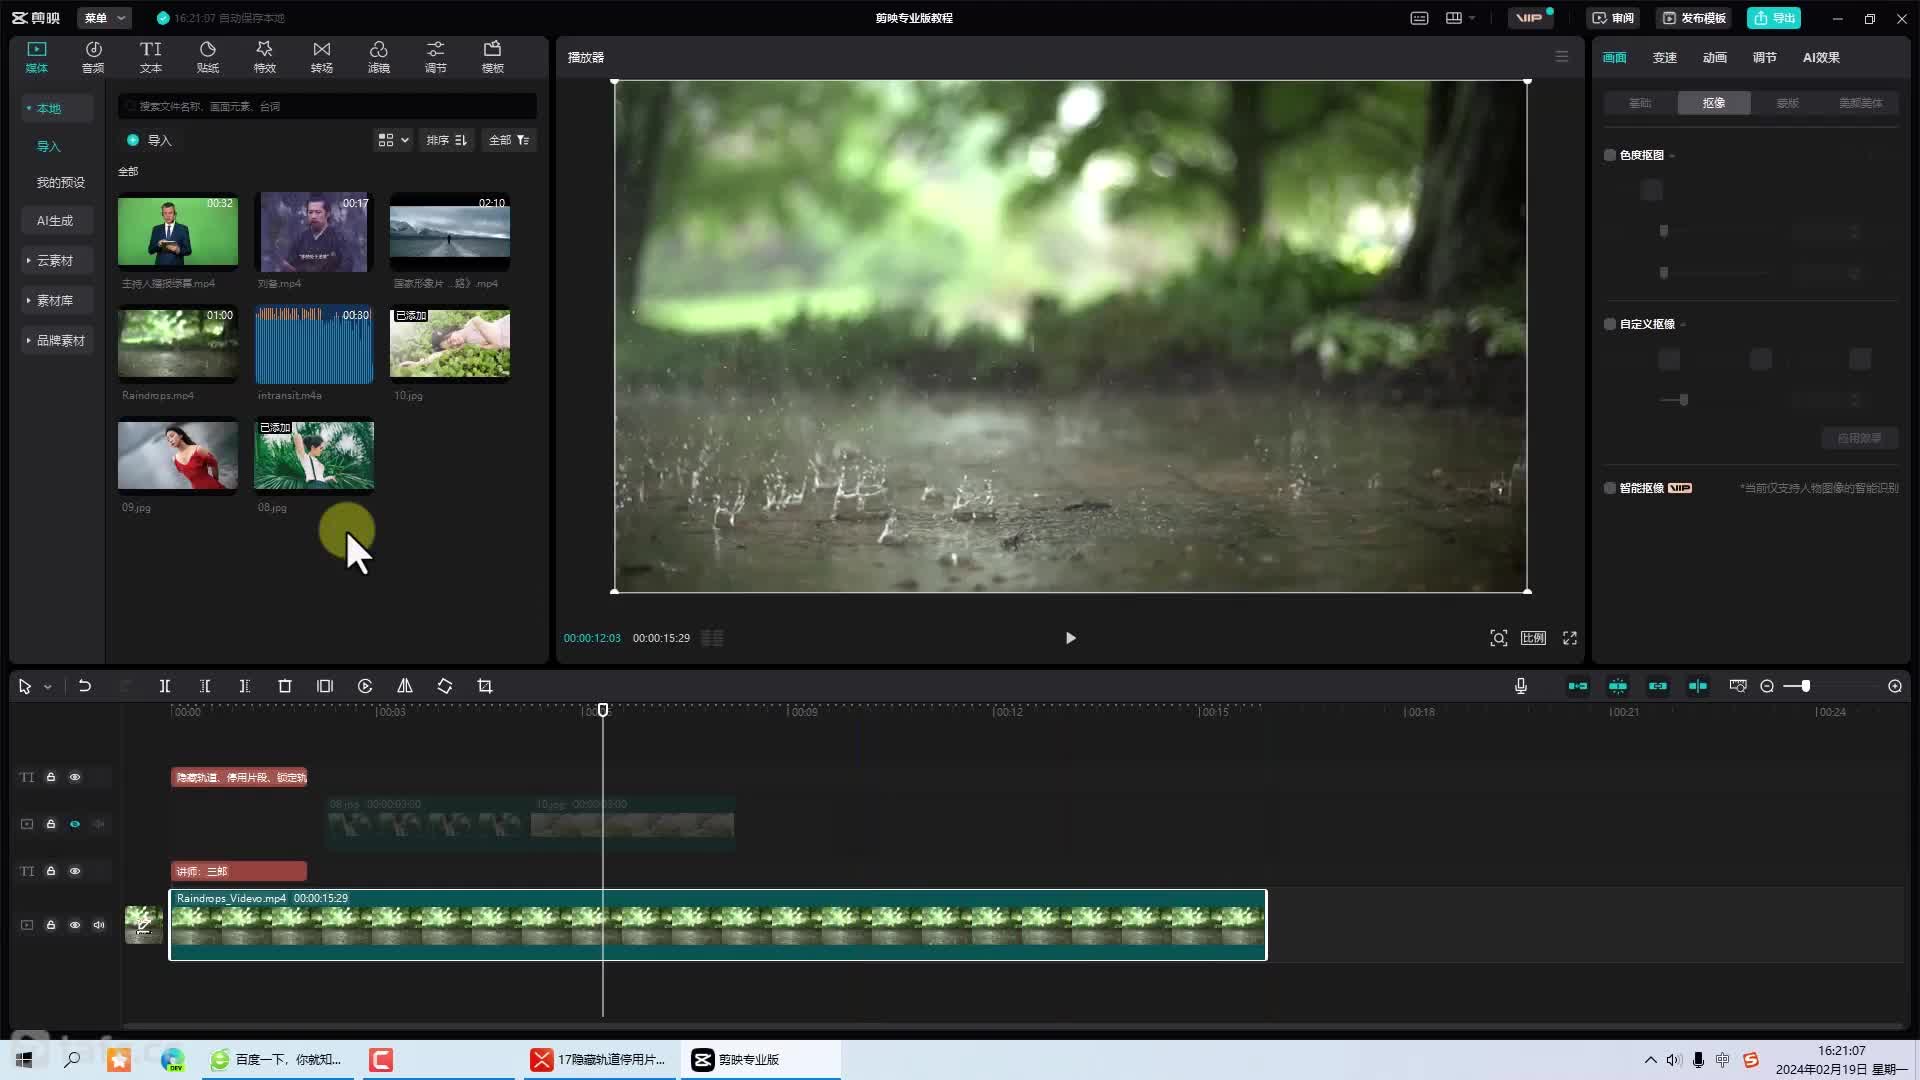Screen dimensions: 1920x1080
Task: Open the 滤镜 filters panel
Action: point(378,57)
